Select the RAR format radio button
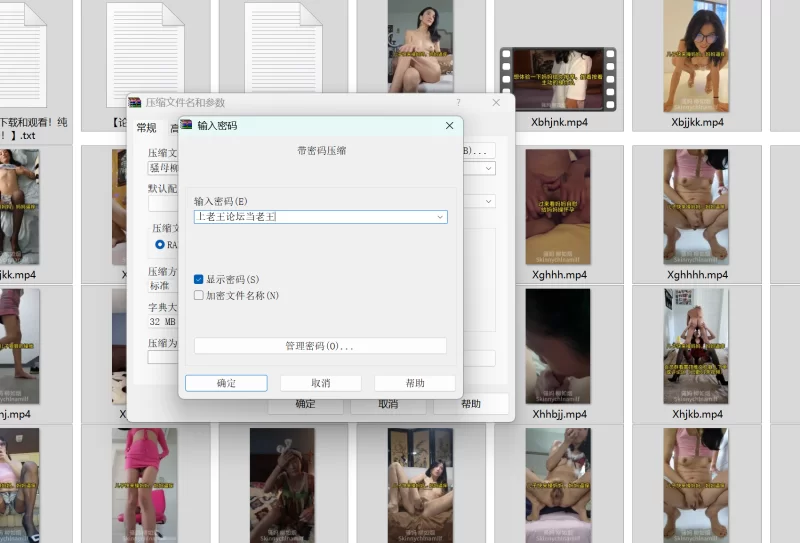800x543 pixels. click(160, 244)
